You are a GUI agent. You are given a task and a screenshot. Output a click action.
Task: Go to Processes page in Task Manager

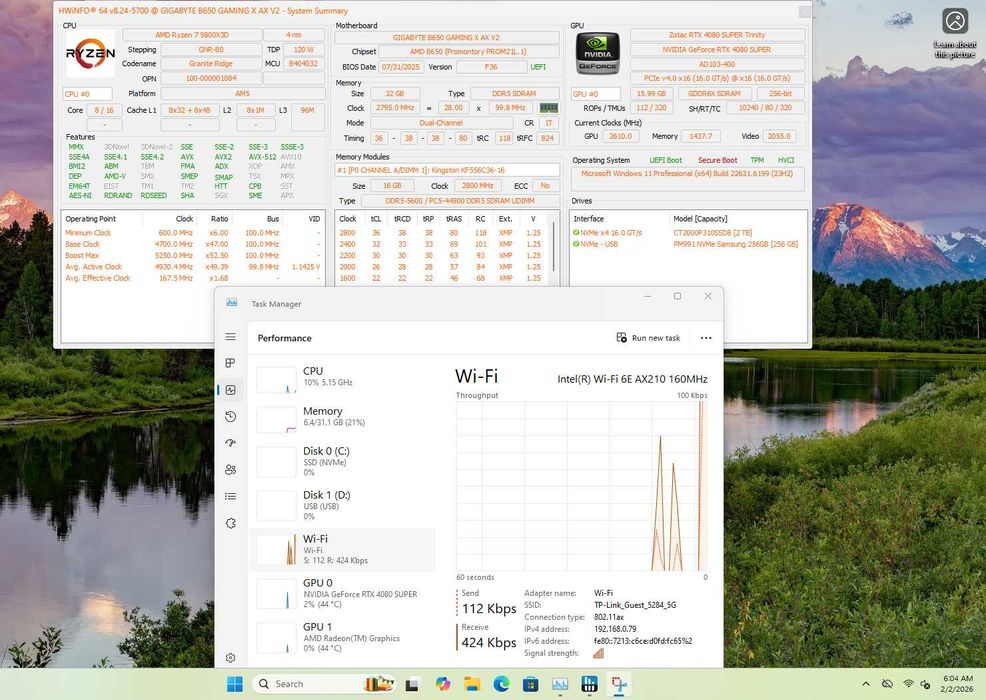231,363
